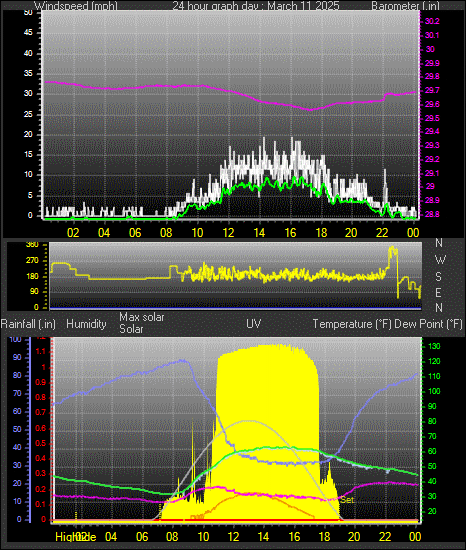
Task: Click hour label 14 under the bottom chart
Action: [x=264, y=536]
